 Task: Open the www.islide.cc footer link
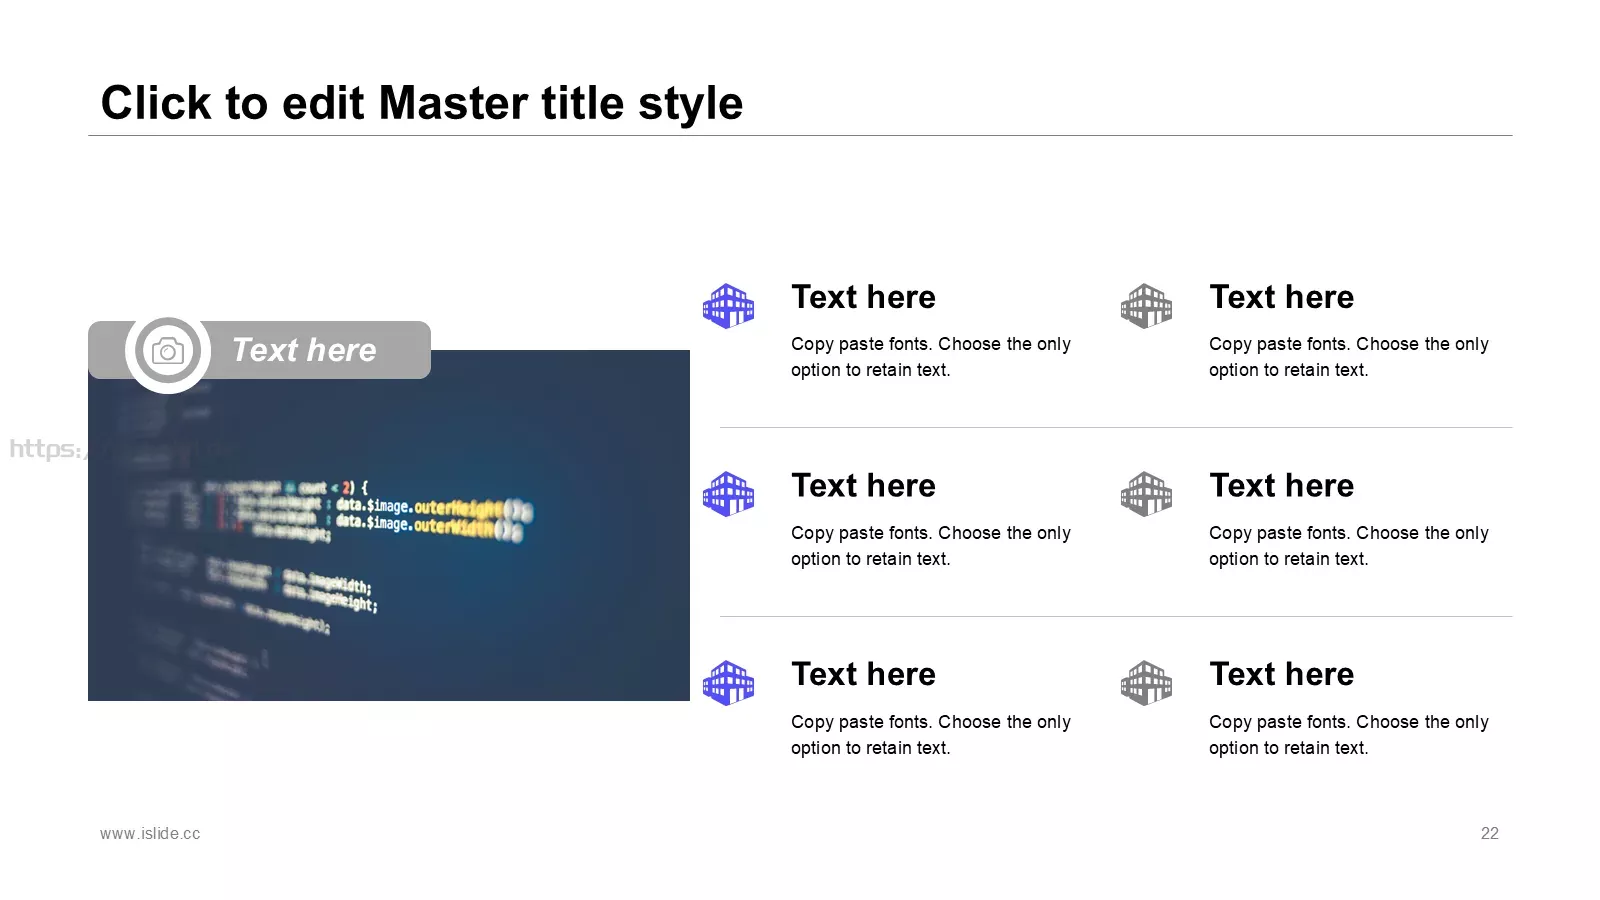tap(150, 833)
